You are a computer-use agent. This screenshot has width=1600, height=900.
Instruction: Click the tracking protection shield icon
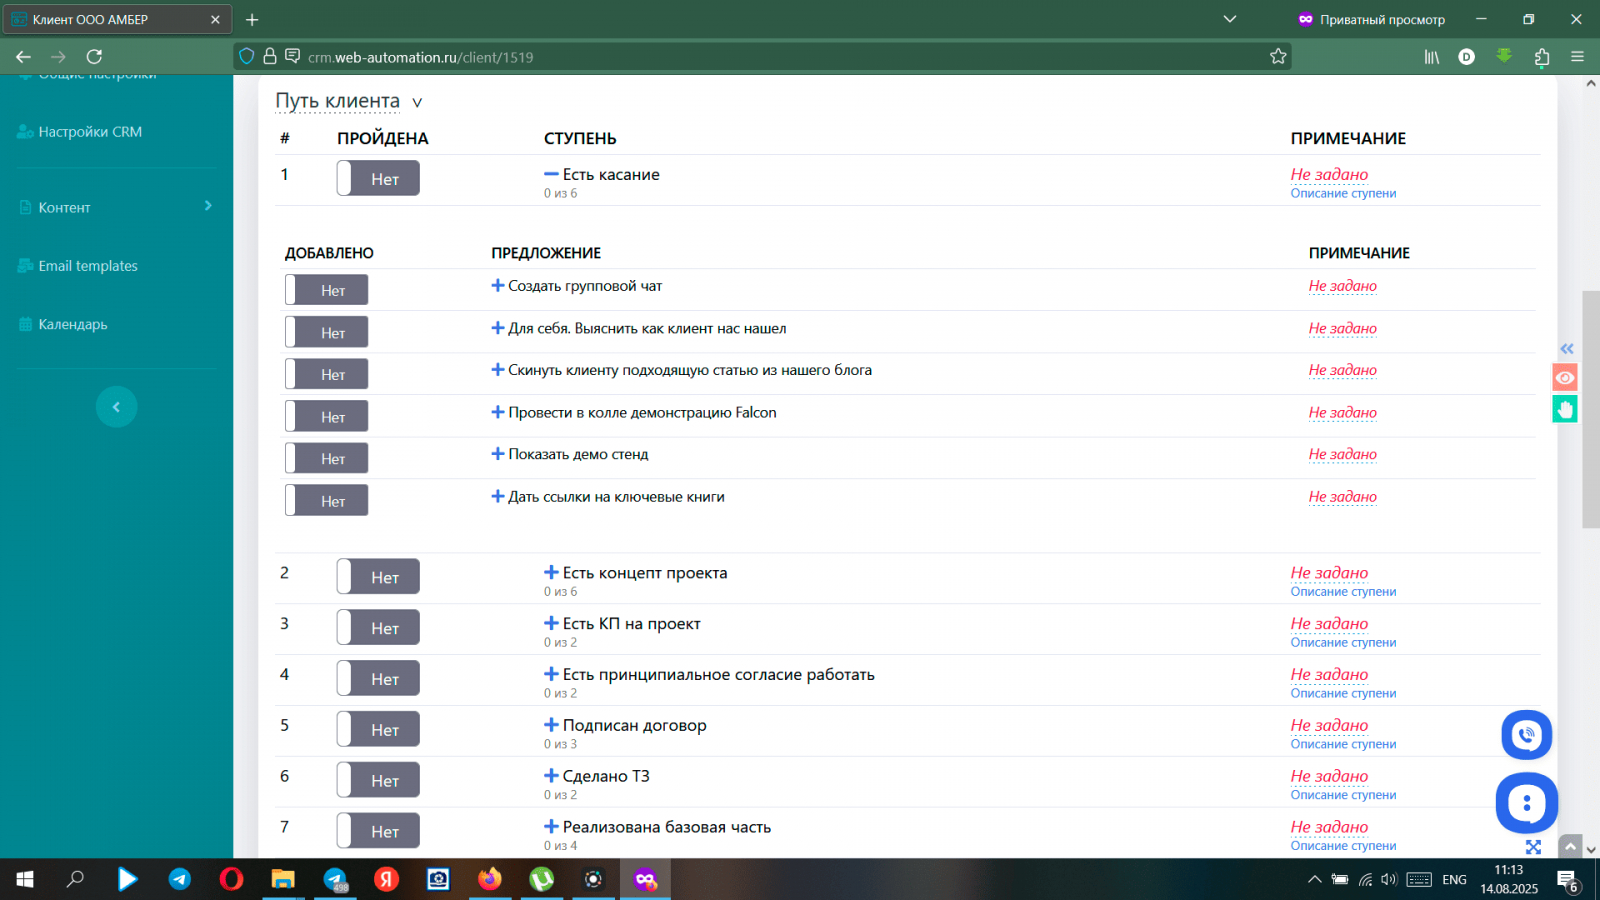[247, 57]
